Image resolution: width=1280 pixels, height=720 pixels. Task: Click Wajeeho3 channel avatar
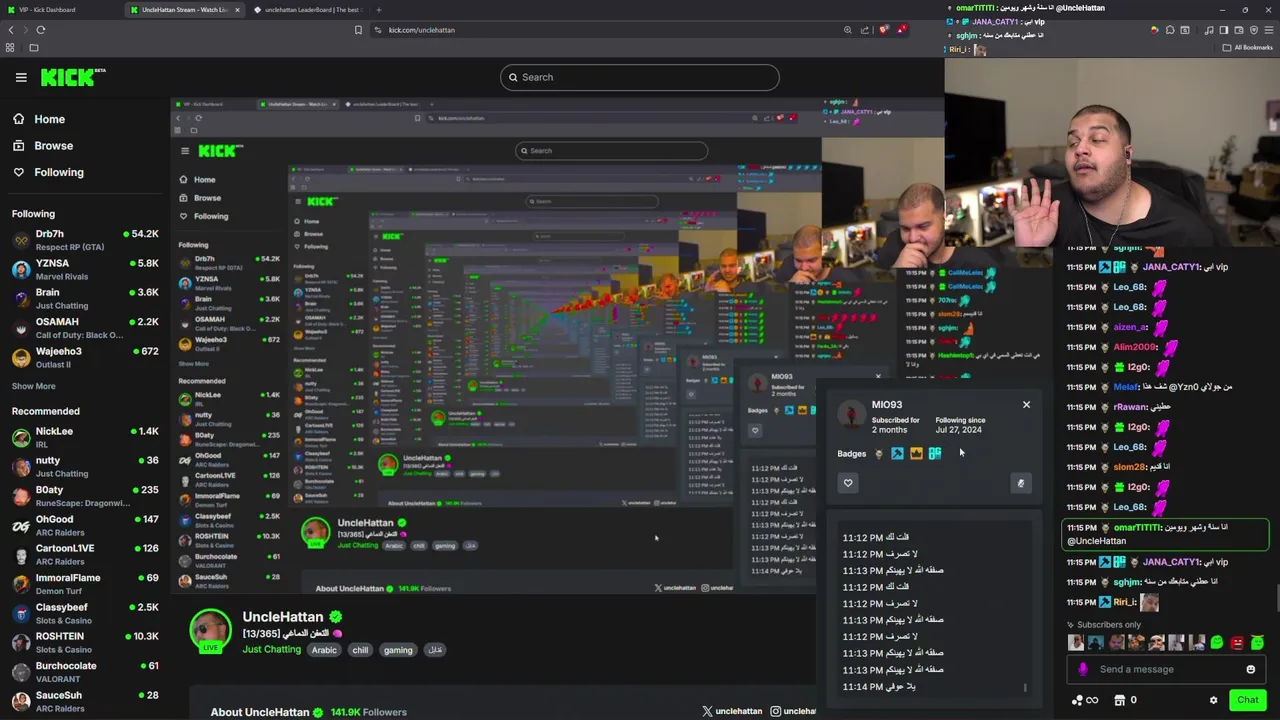coord(21,358)
